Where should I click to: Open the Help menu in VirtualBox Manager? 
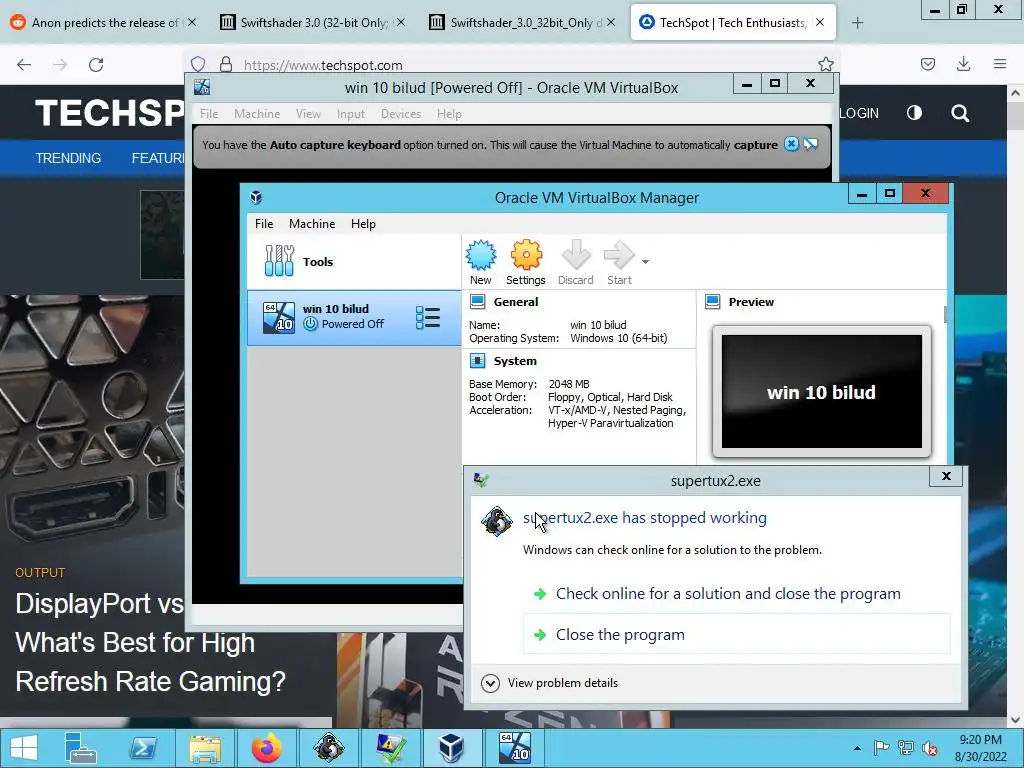363,223
